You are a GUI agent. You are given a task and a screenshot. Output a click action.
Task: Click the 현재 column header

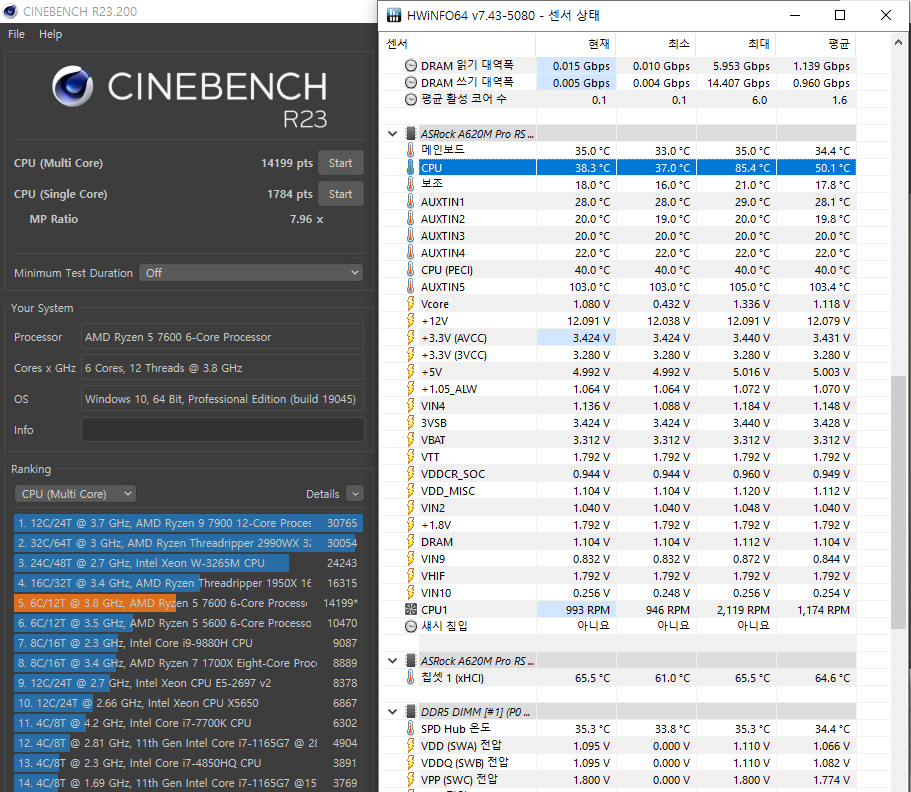(576, 44)
